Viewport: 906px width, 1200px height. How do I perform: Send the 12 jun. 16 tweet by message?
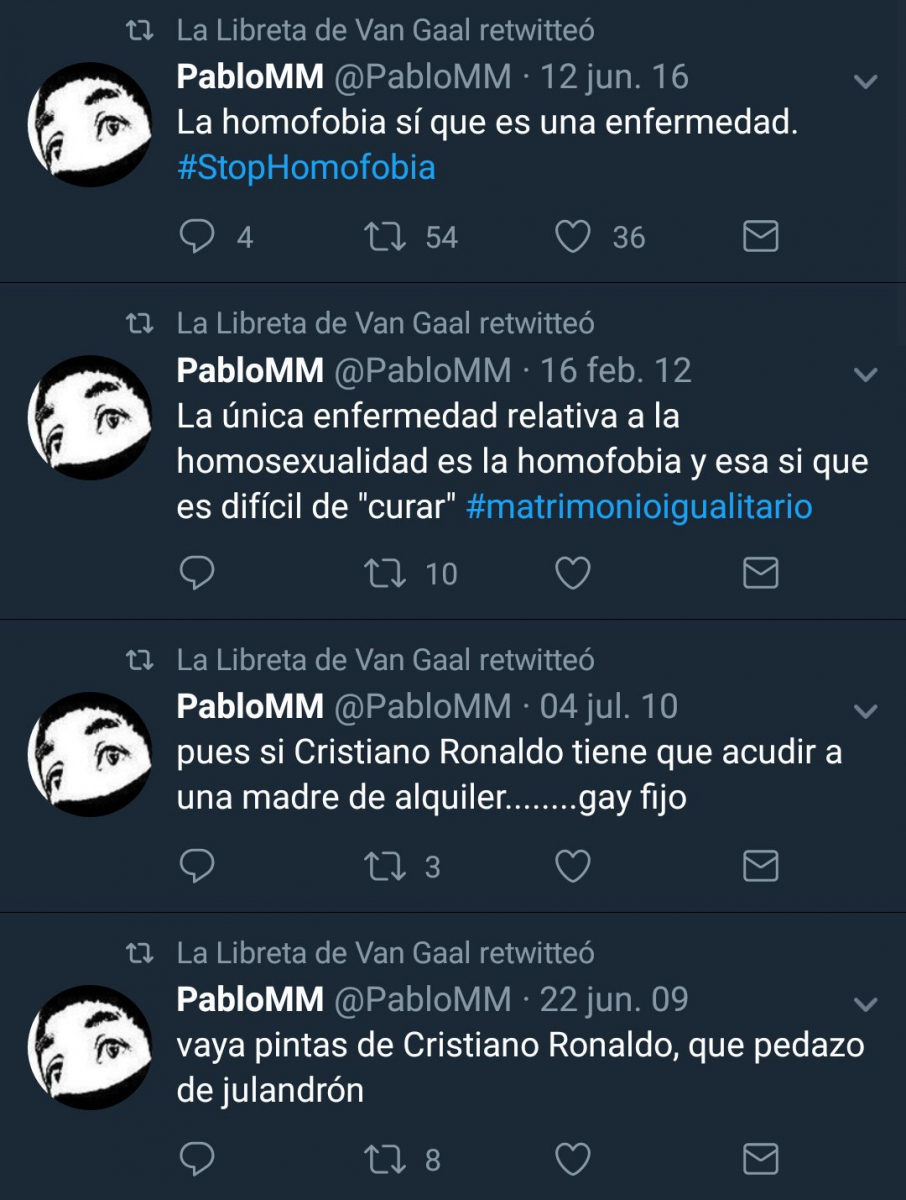(x=761, y=237)
